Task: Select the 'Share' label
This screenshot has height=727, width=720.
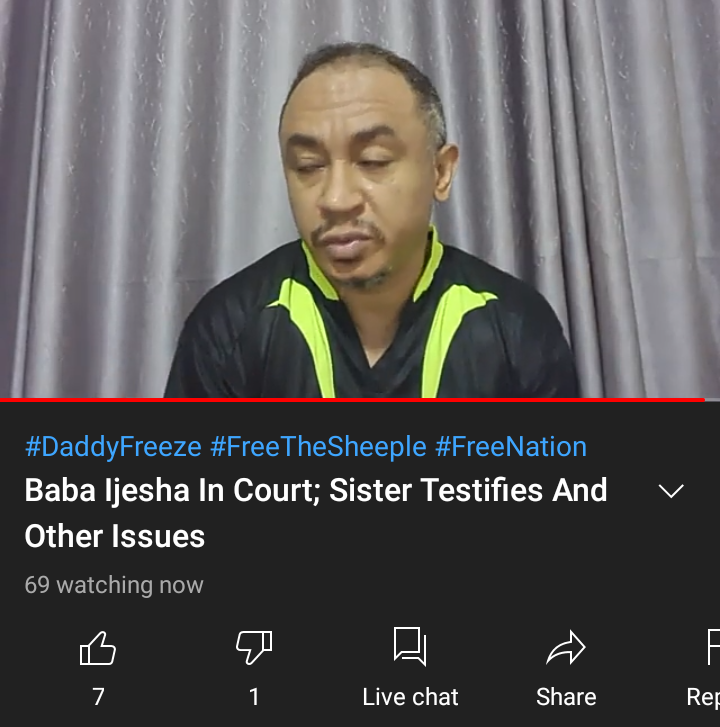Action: pos(566,697)
